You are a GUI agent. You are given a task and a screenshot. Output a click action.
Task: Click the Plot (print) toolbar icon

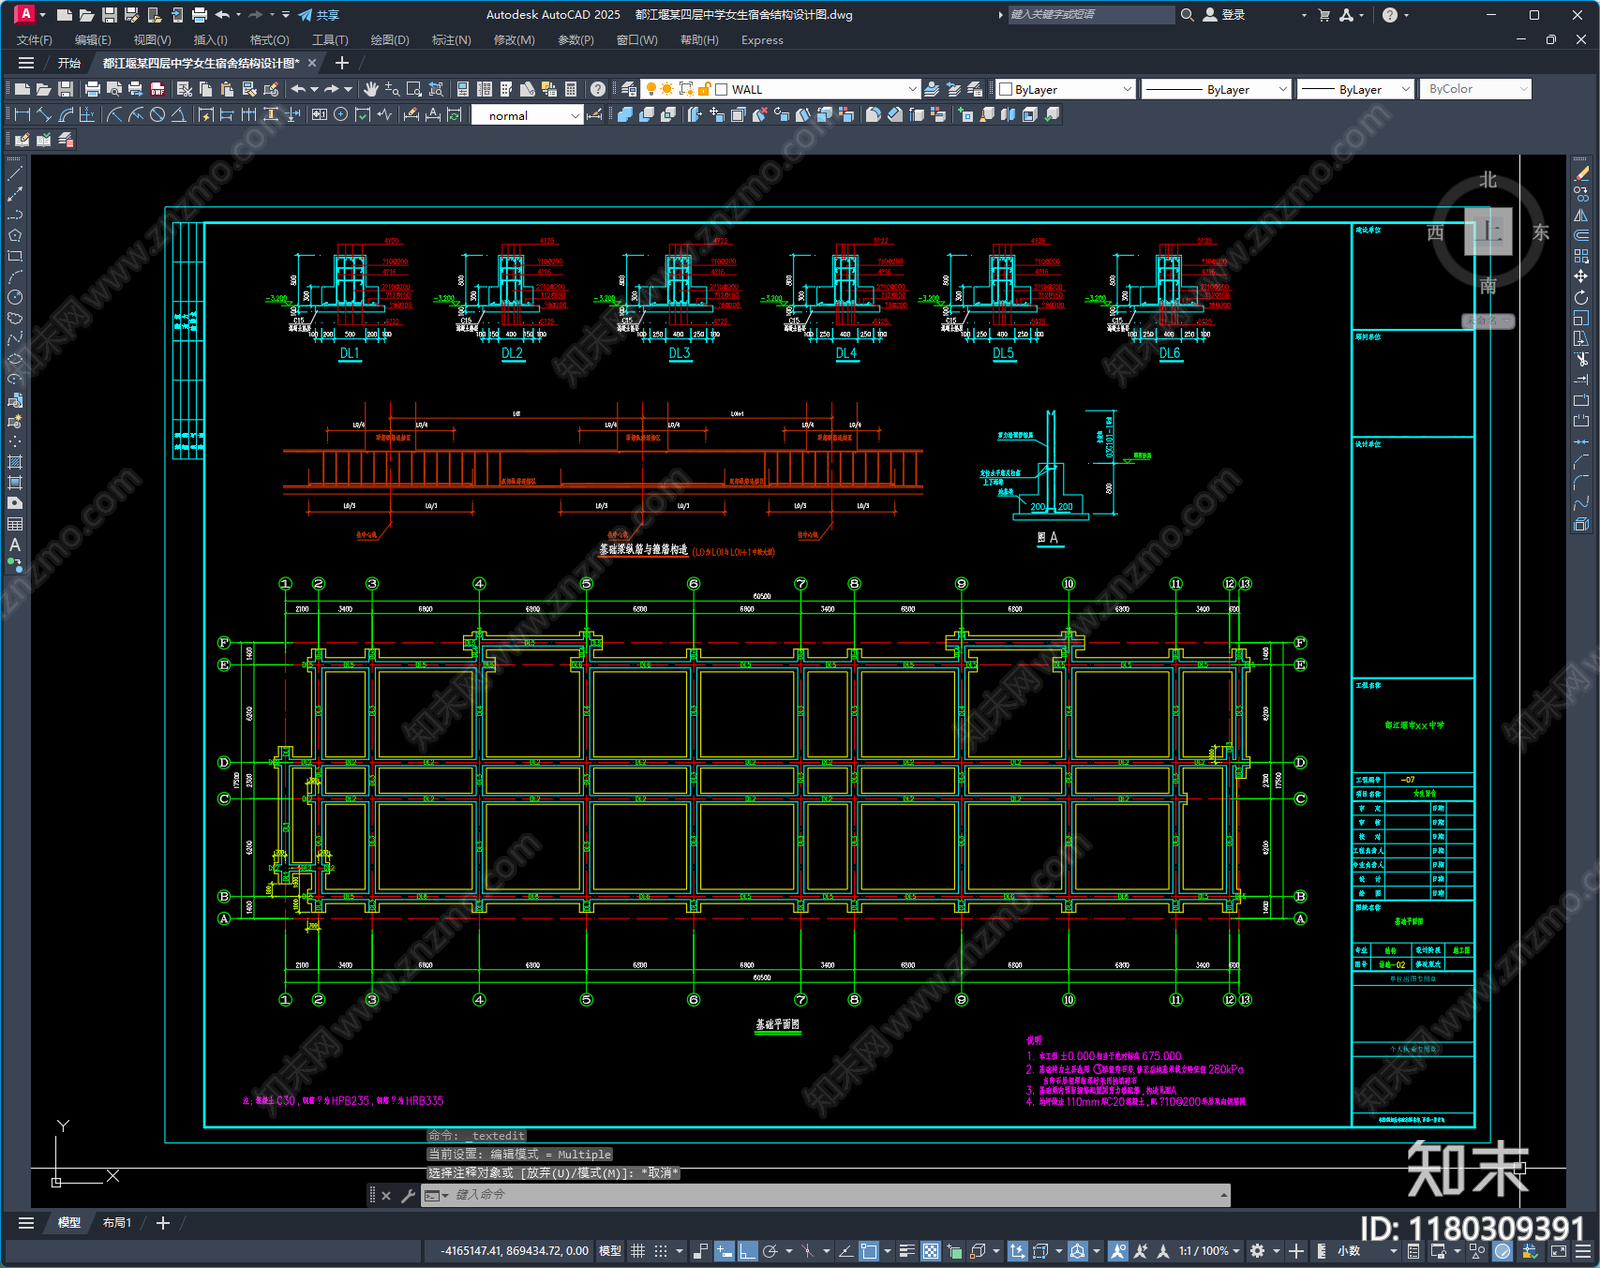93,89
